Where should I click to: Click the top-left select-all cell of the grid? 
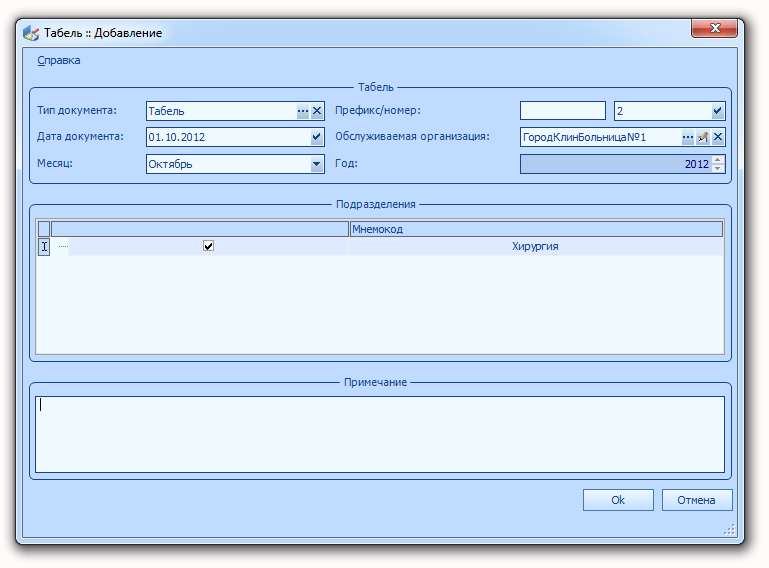[x=44, y=229]
